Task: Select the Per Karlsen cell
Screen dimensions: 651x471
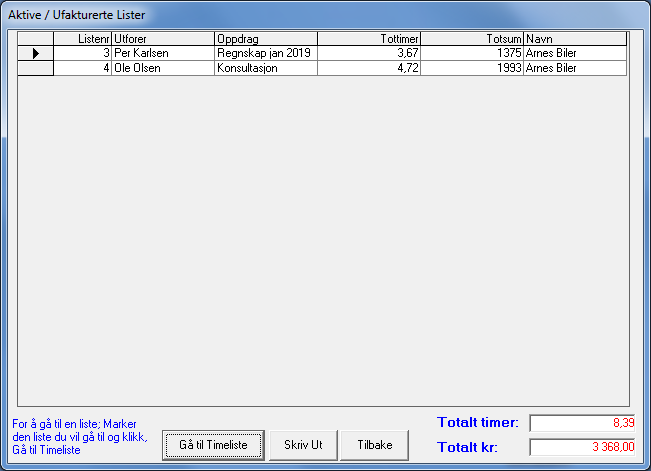Action: click(163, 53)
